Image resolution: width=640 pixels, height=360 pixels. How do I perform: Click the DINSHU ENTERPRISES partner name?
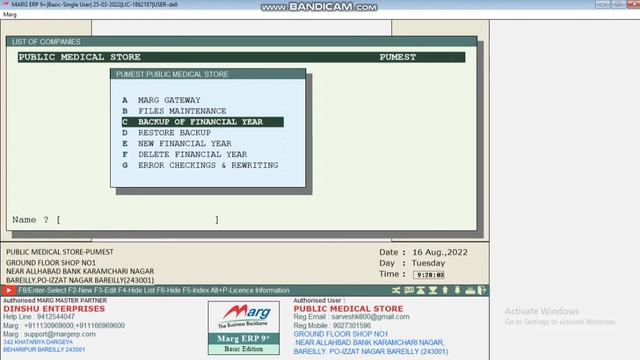click(54, 309)
